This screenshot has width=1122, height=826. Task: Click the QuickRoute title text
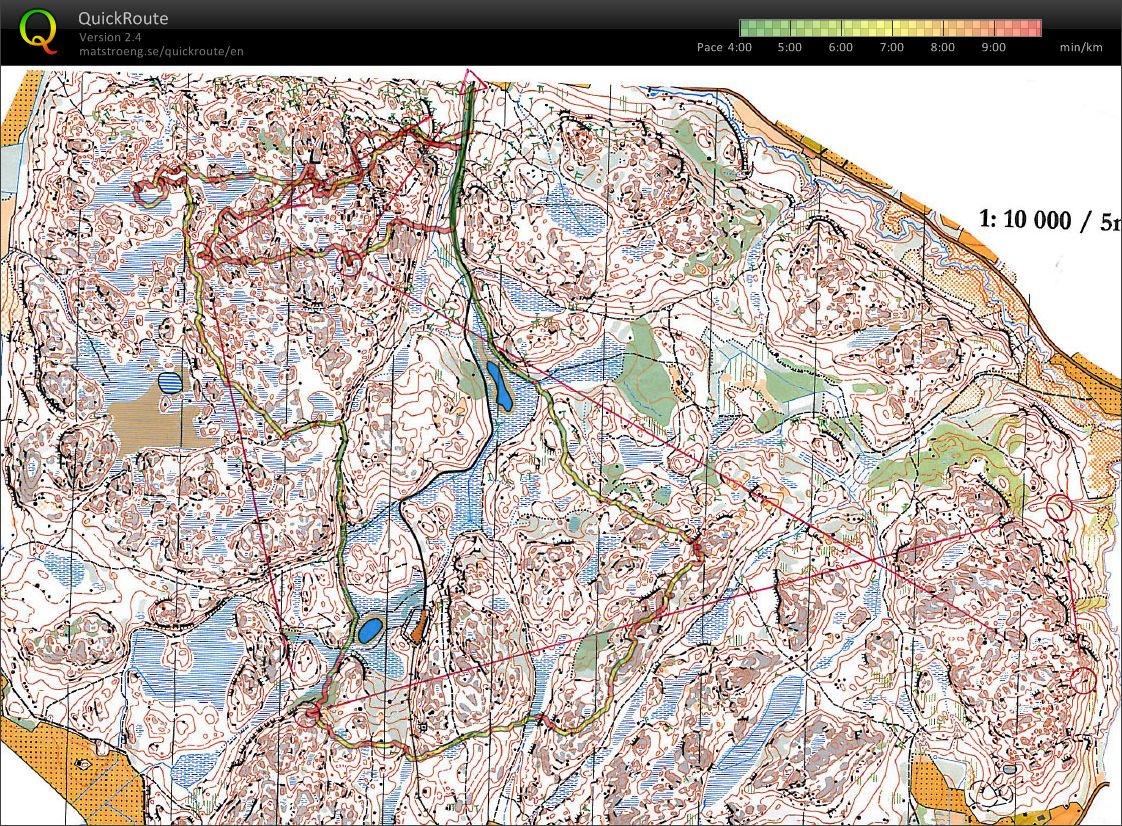pos(123,19)
